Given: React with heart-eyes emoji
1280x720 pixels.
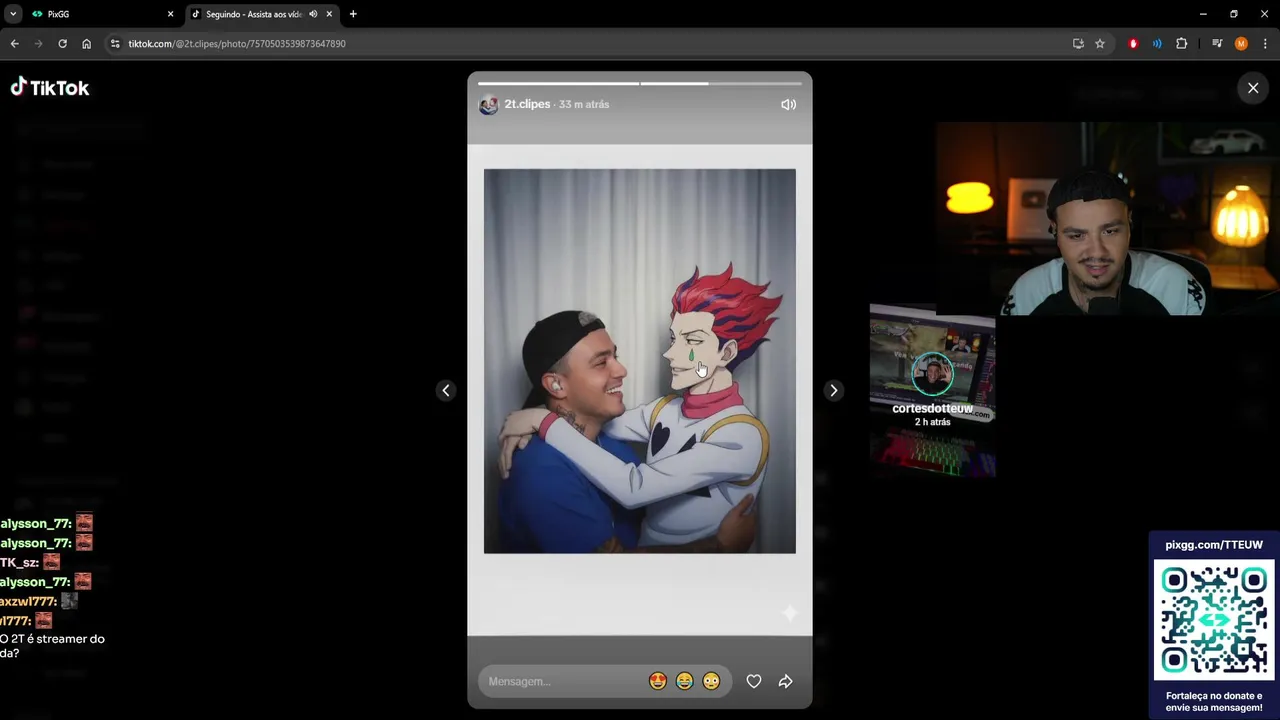Looking at the screenshot, I should tap(657, 681).
